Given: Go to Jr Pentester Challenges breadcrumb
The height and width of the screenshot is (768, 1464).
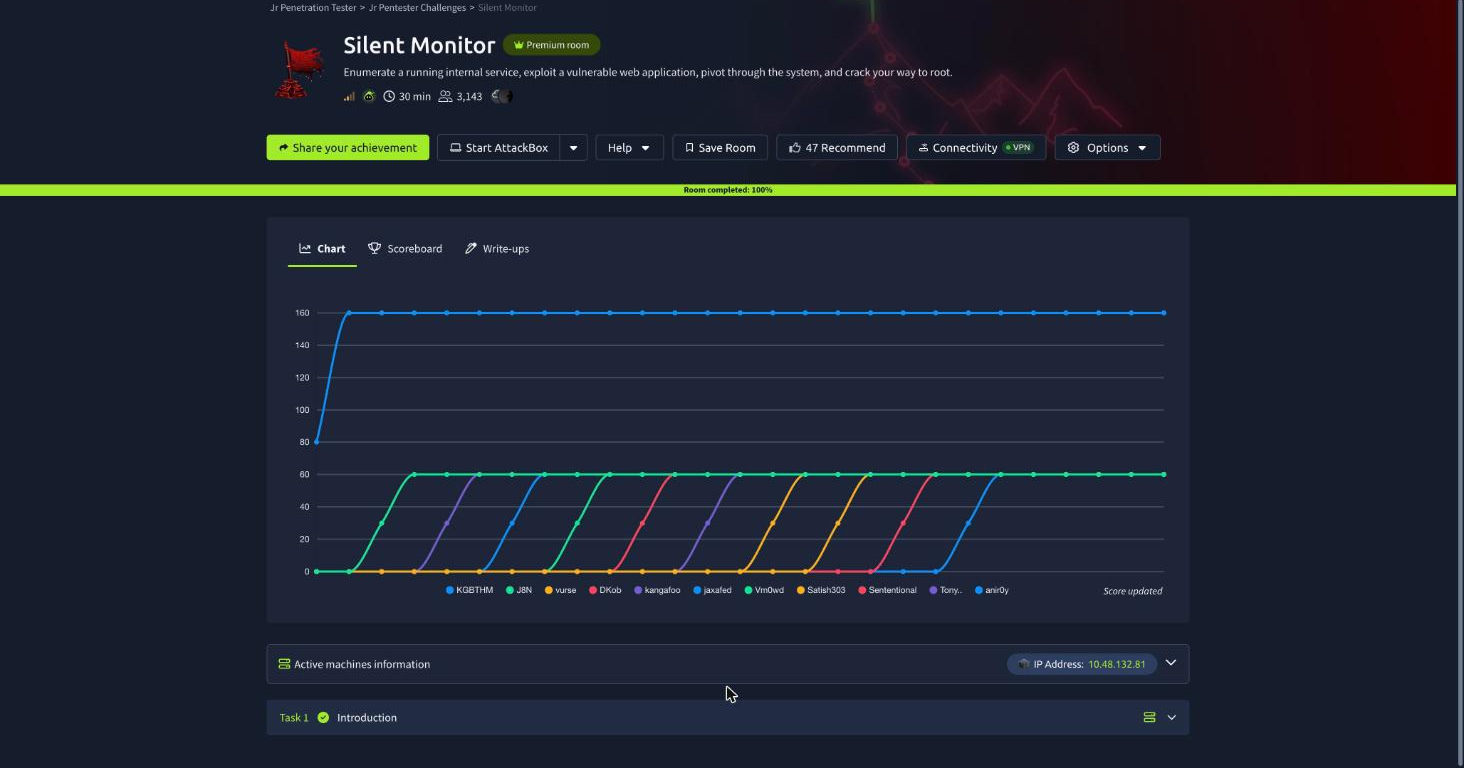Looking at the screenshot, I should point(418,8).
